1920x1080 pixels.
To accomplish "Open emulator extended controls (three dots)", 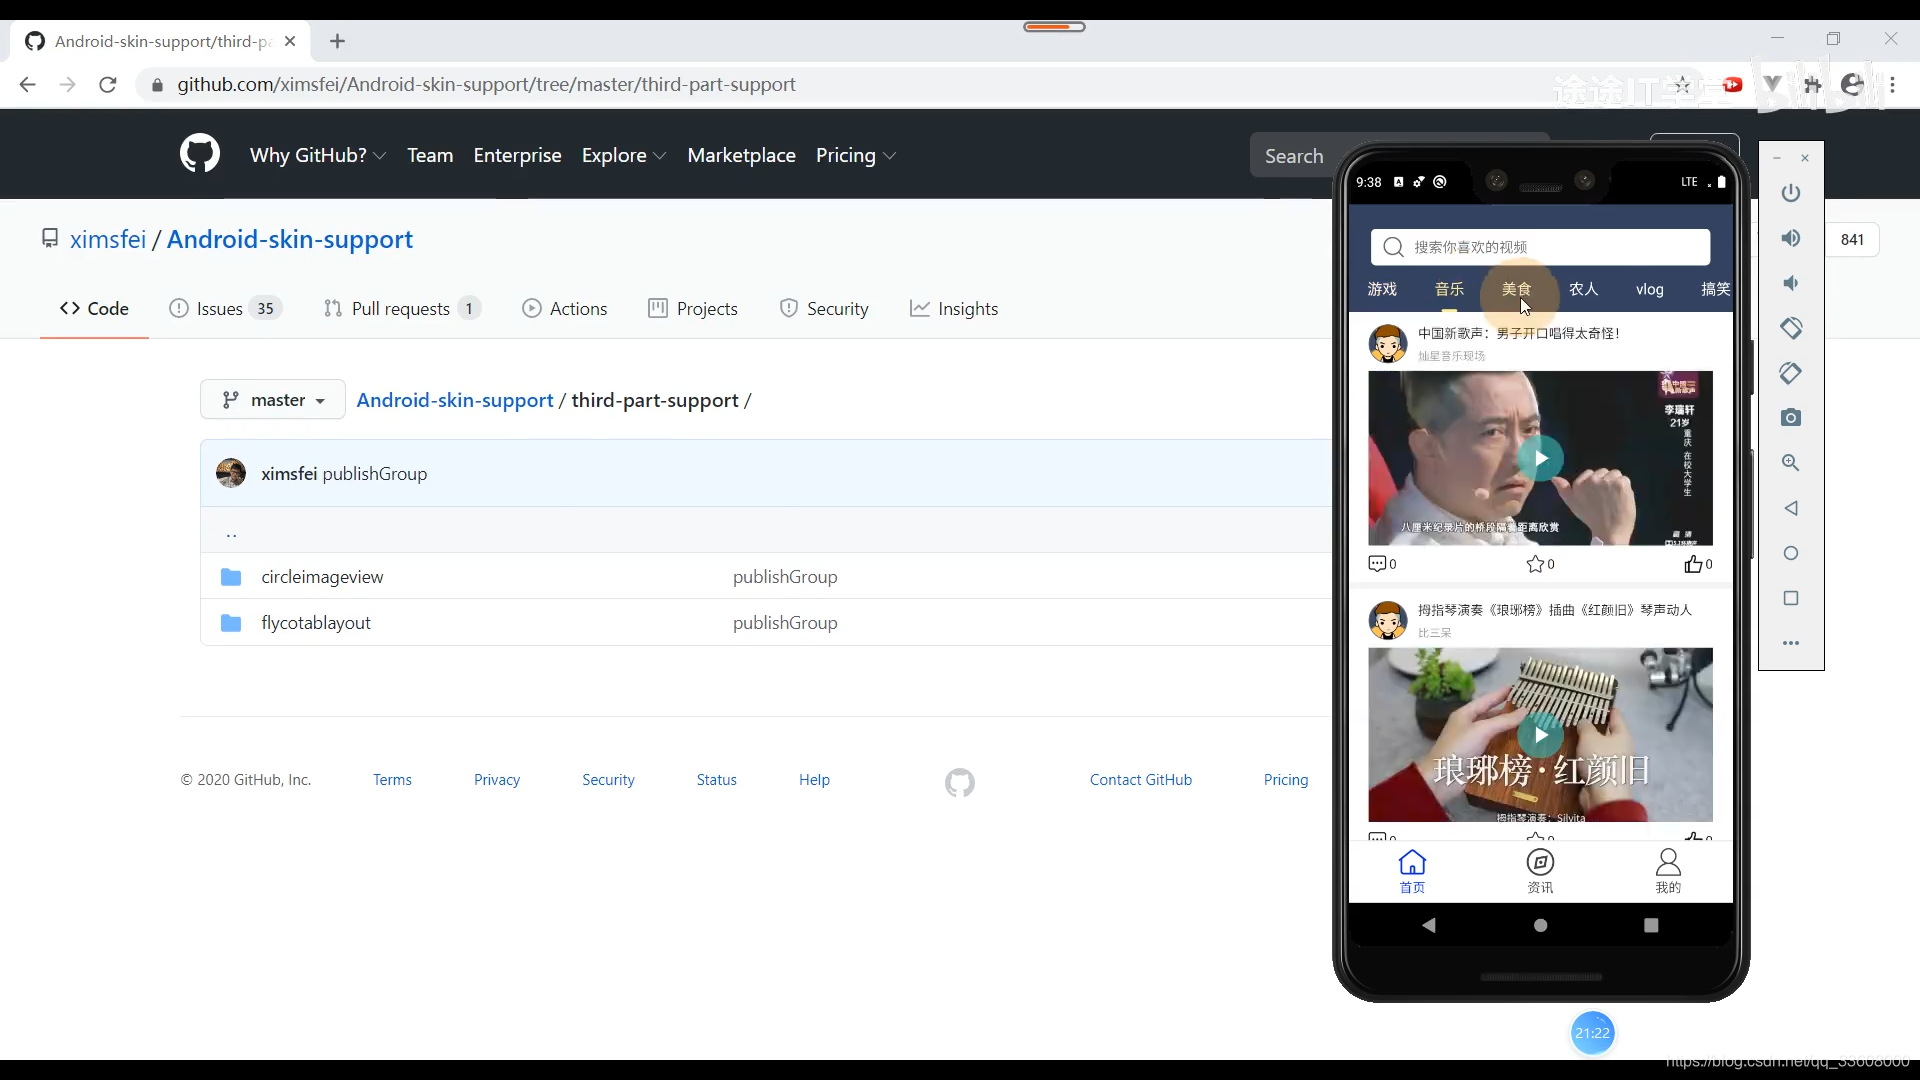I will (x=1791, y=643).
